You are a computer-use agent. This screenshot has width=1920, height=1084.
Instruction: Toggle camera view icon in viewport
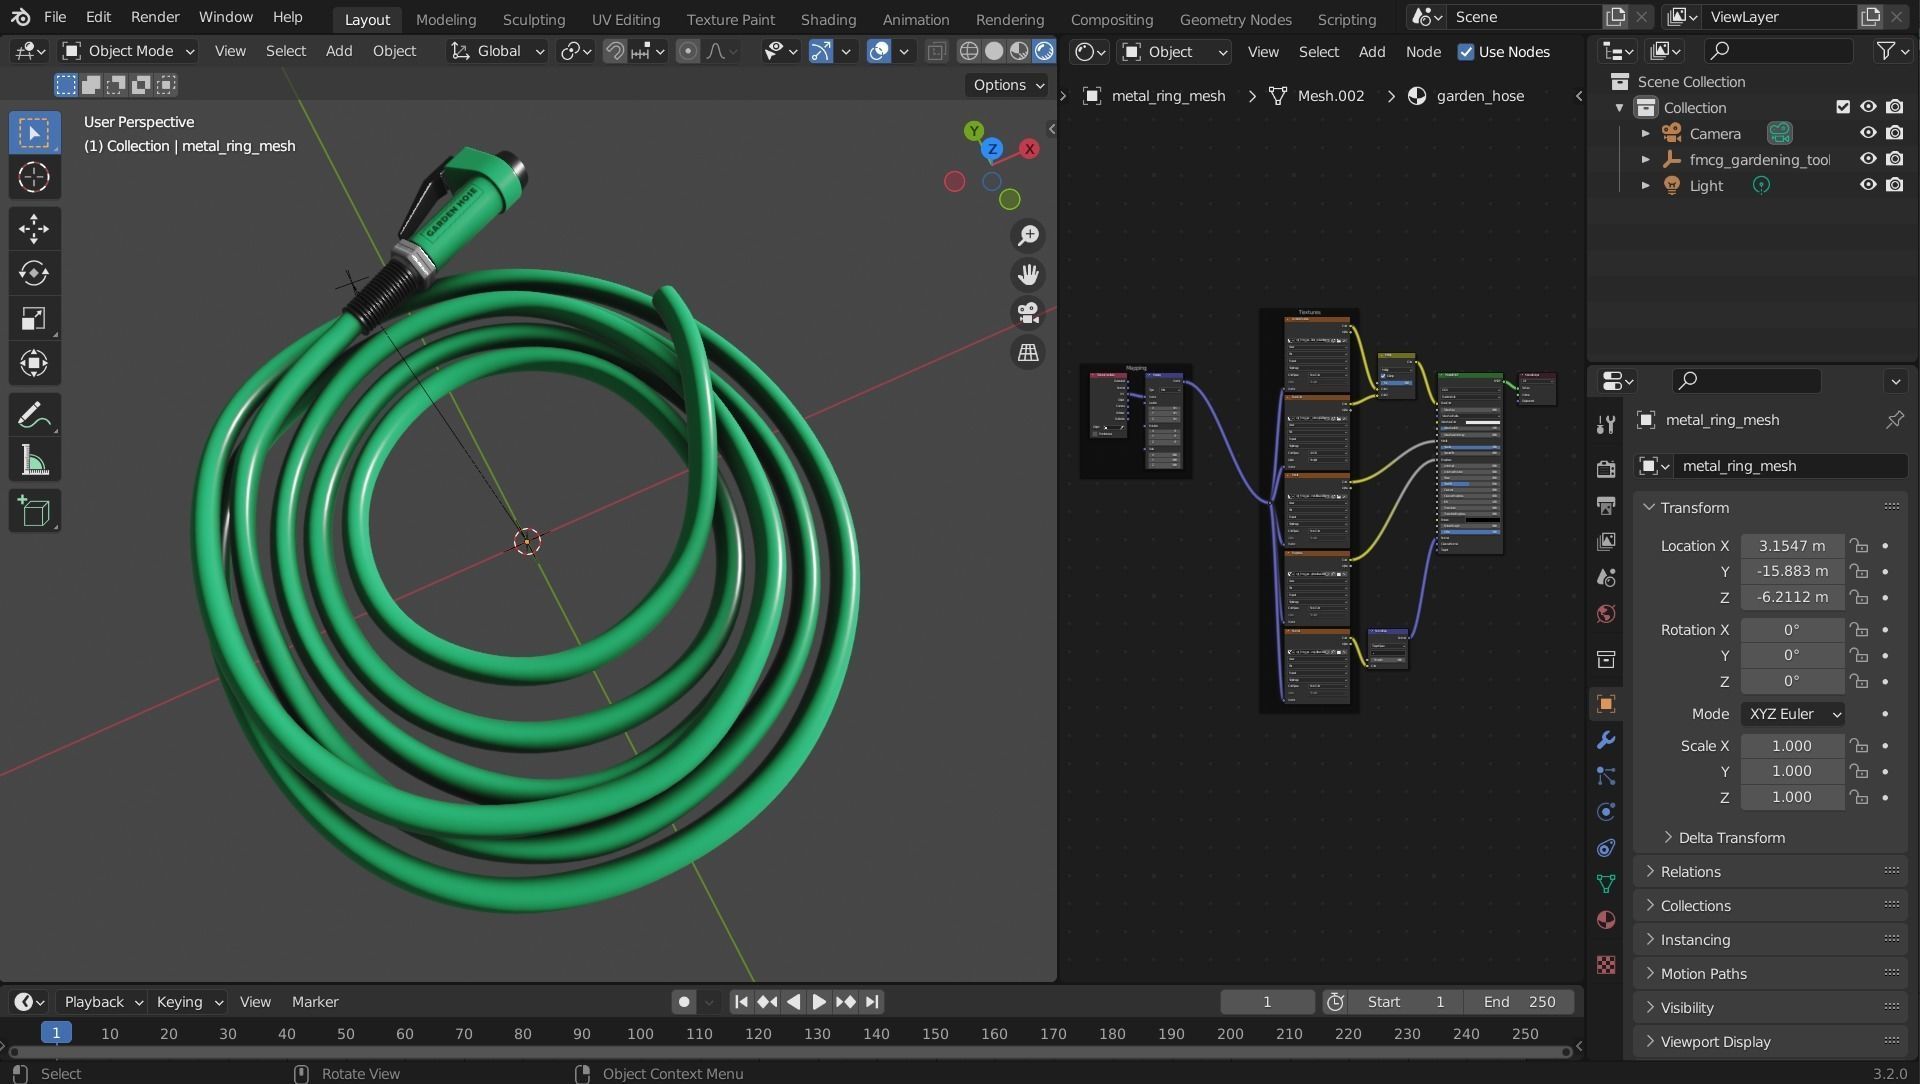[1028, 313]
